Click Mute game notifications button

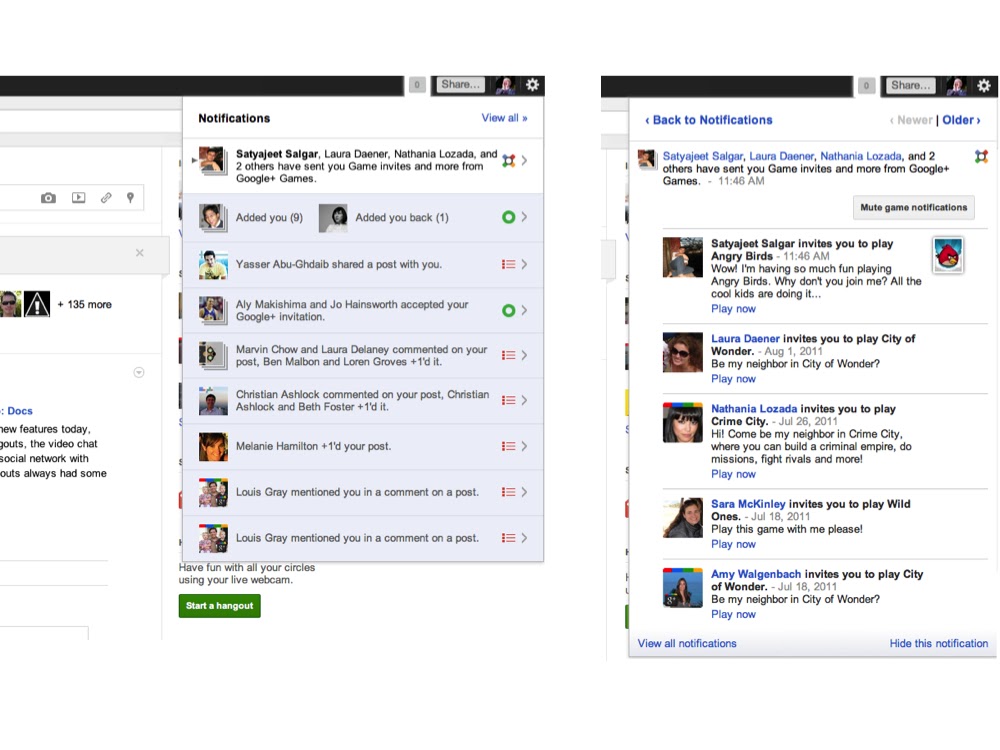coord(913,207)
